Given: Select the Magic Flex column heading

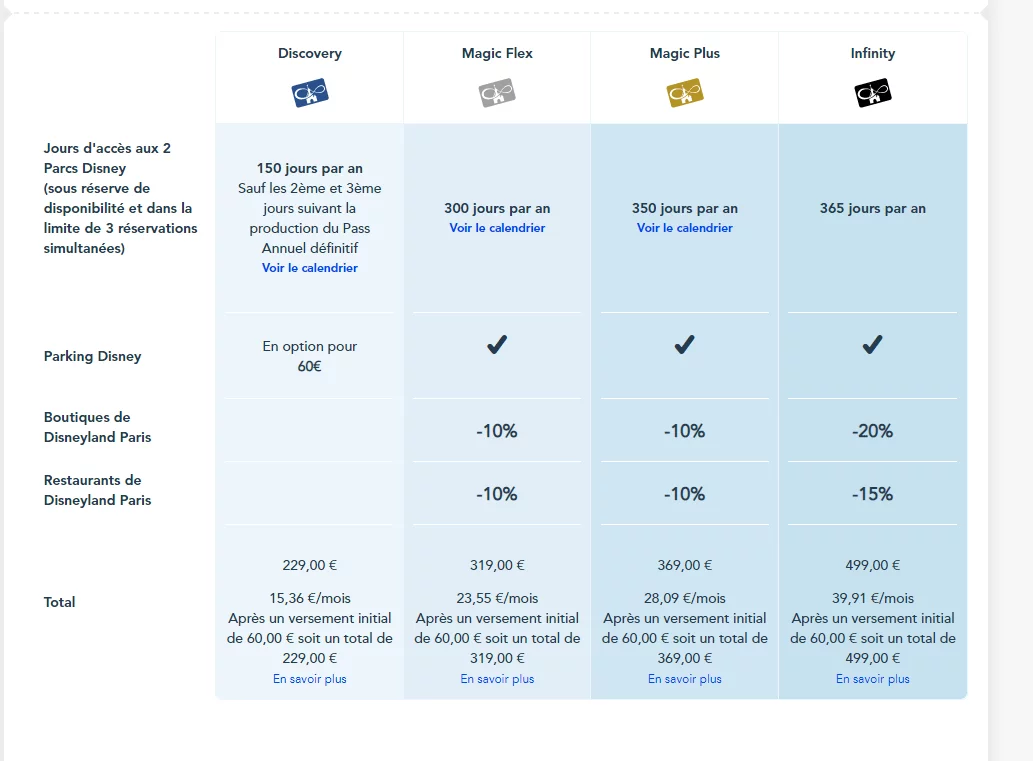Looking at the screenshot, I should (497, 53).
